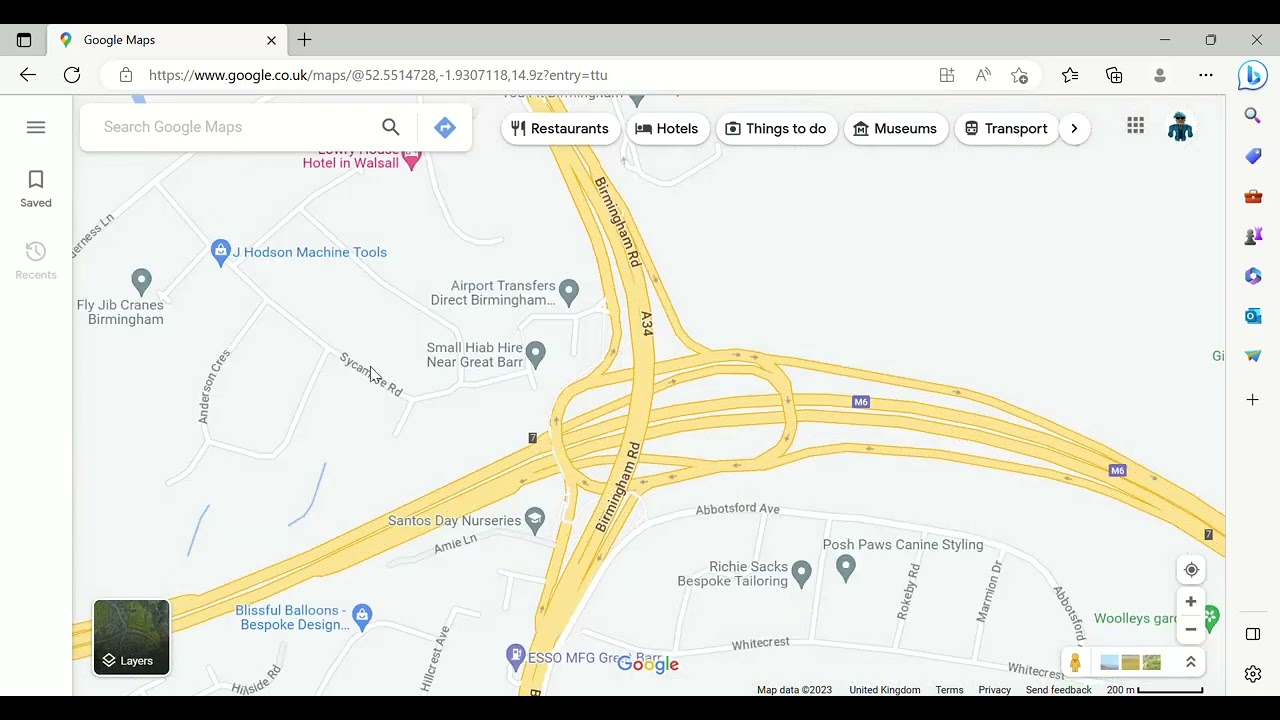Click United Kingdom link
Viewport: 1280px width, 720px height.
(885, 690)
